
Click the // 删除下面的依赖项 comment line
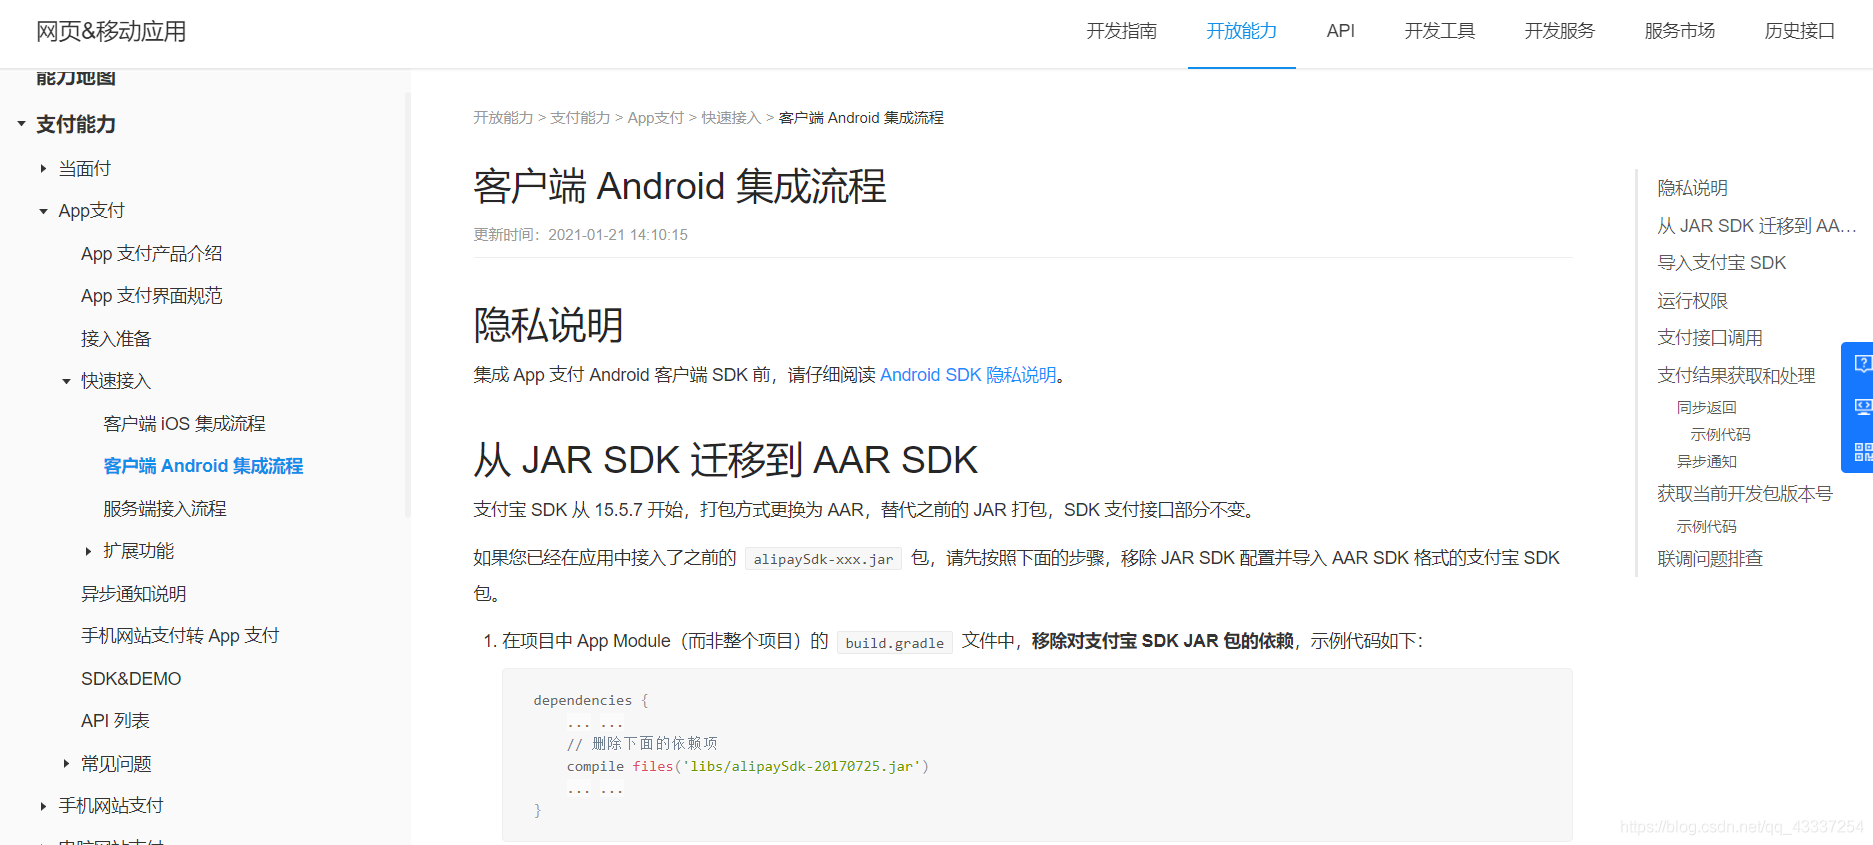pyautogui.click(x=642, y=744)
